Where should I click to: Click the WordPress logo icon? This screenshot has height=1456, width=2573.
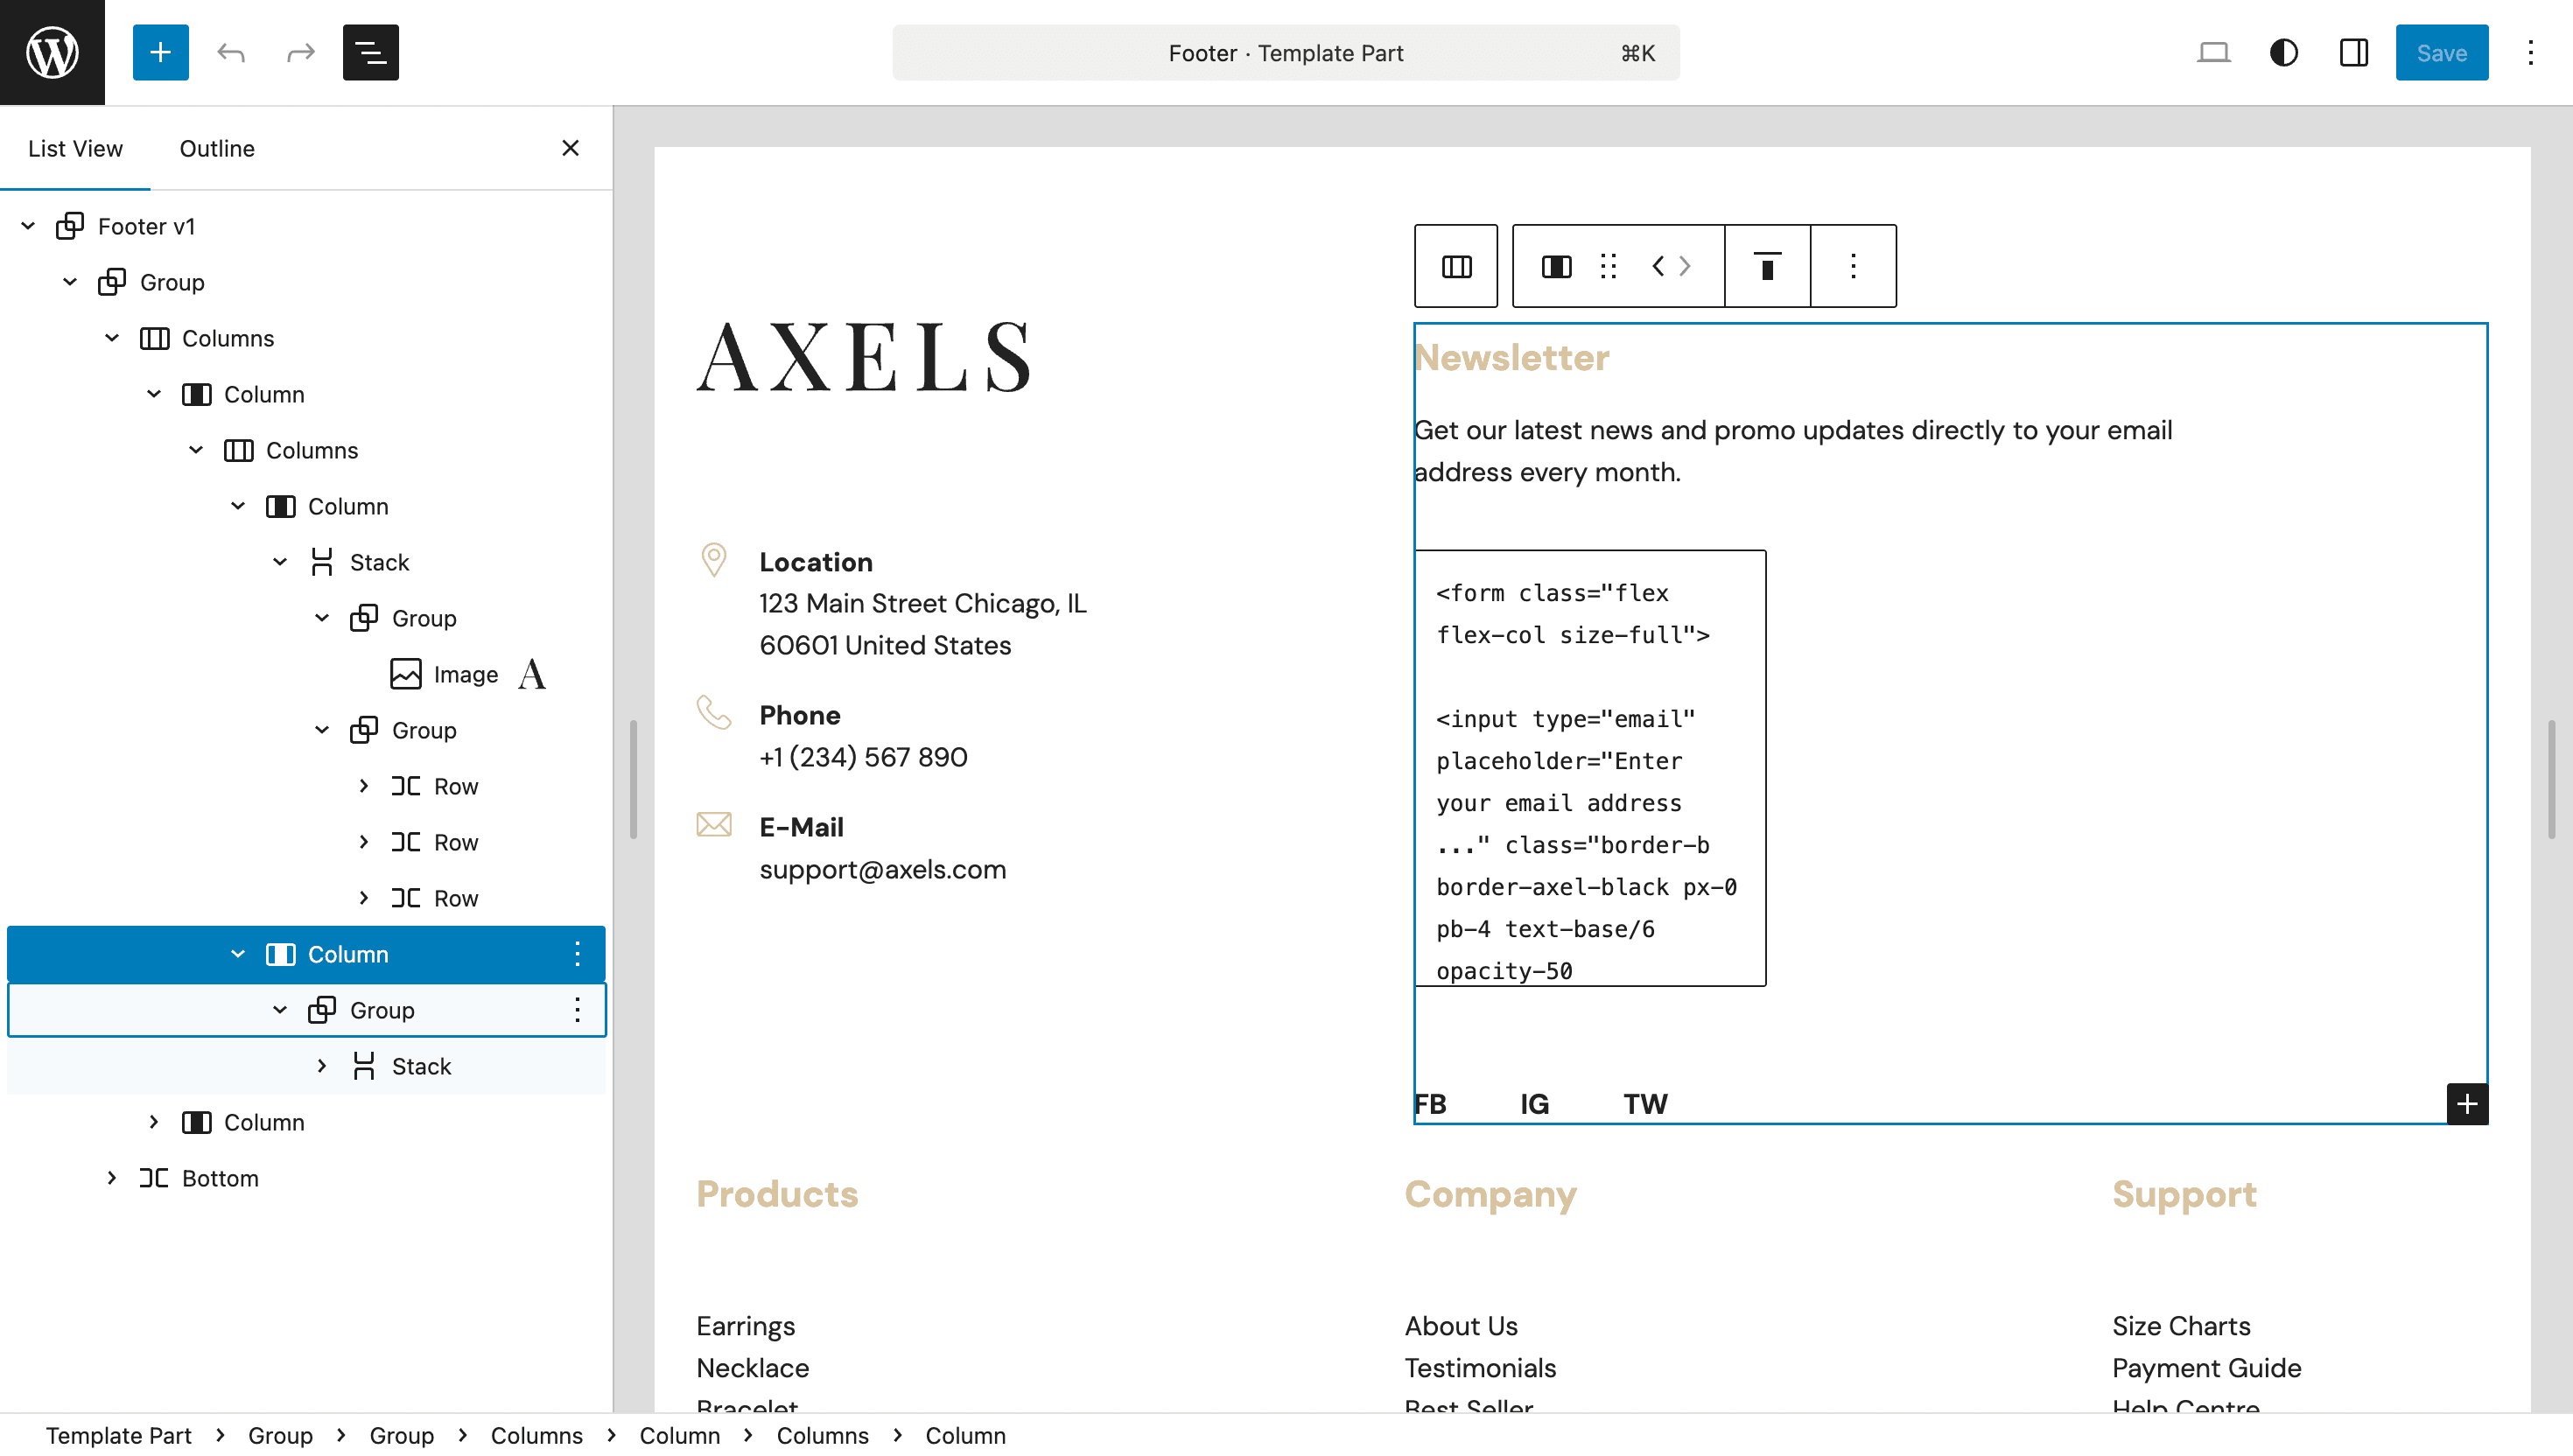(52, 52)
